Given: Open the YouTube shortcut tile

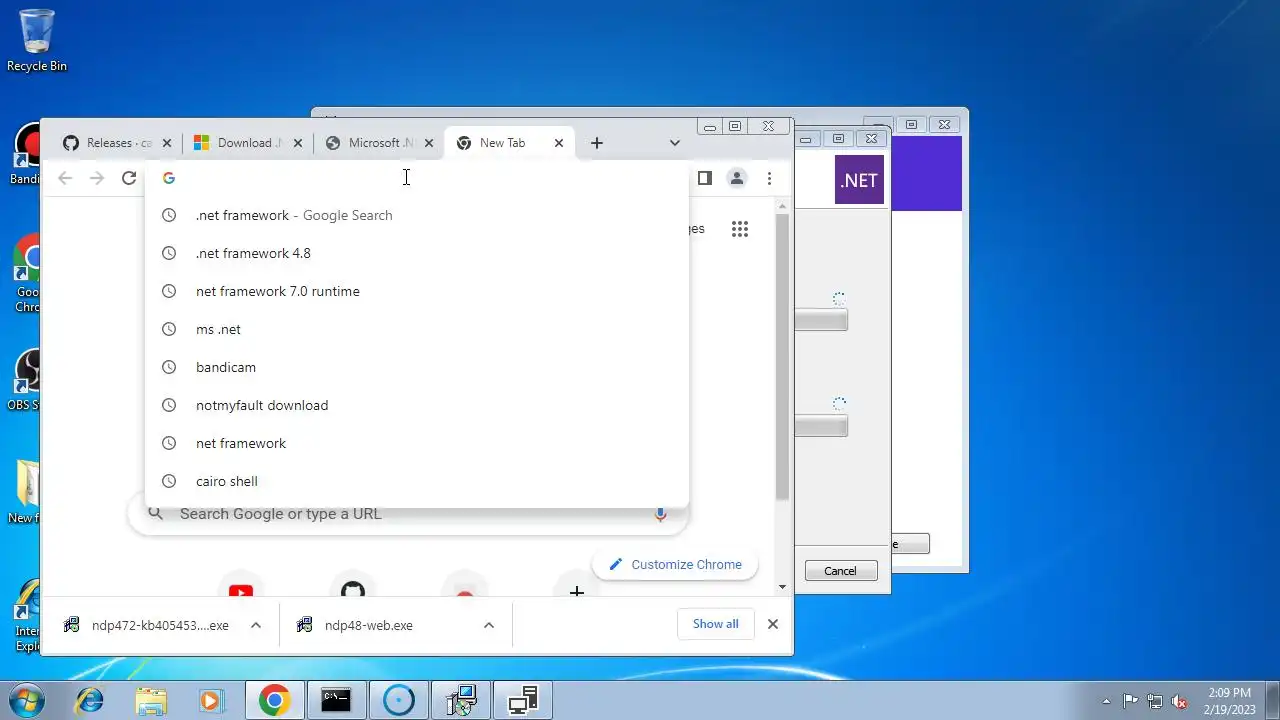Looking at the screenshot, I should [241, 592].
